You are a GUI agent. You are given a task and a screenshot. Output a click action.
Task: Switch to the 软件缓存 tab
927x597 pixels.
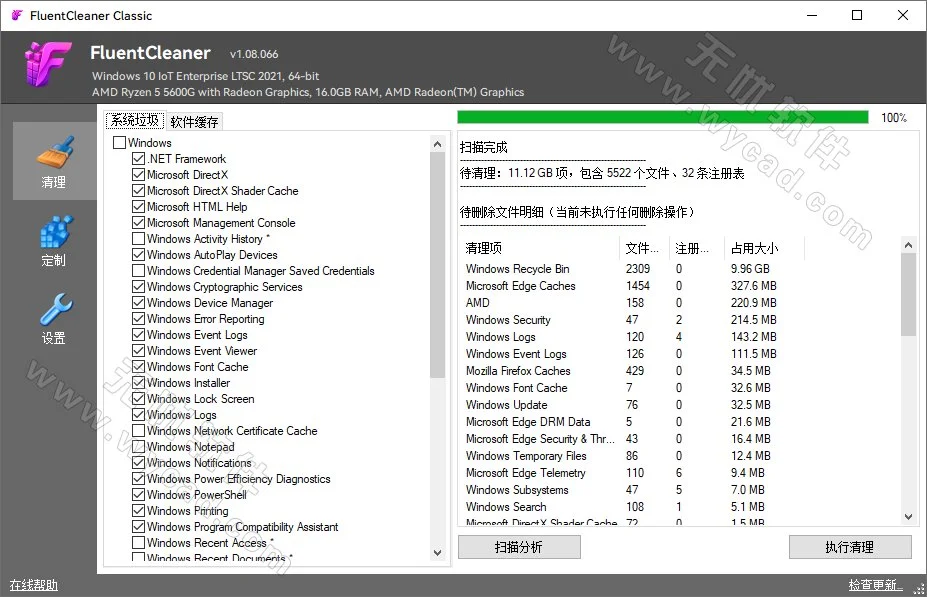(194, 122)
